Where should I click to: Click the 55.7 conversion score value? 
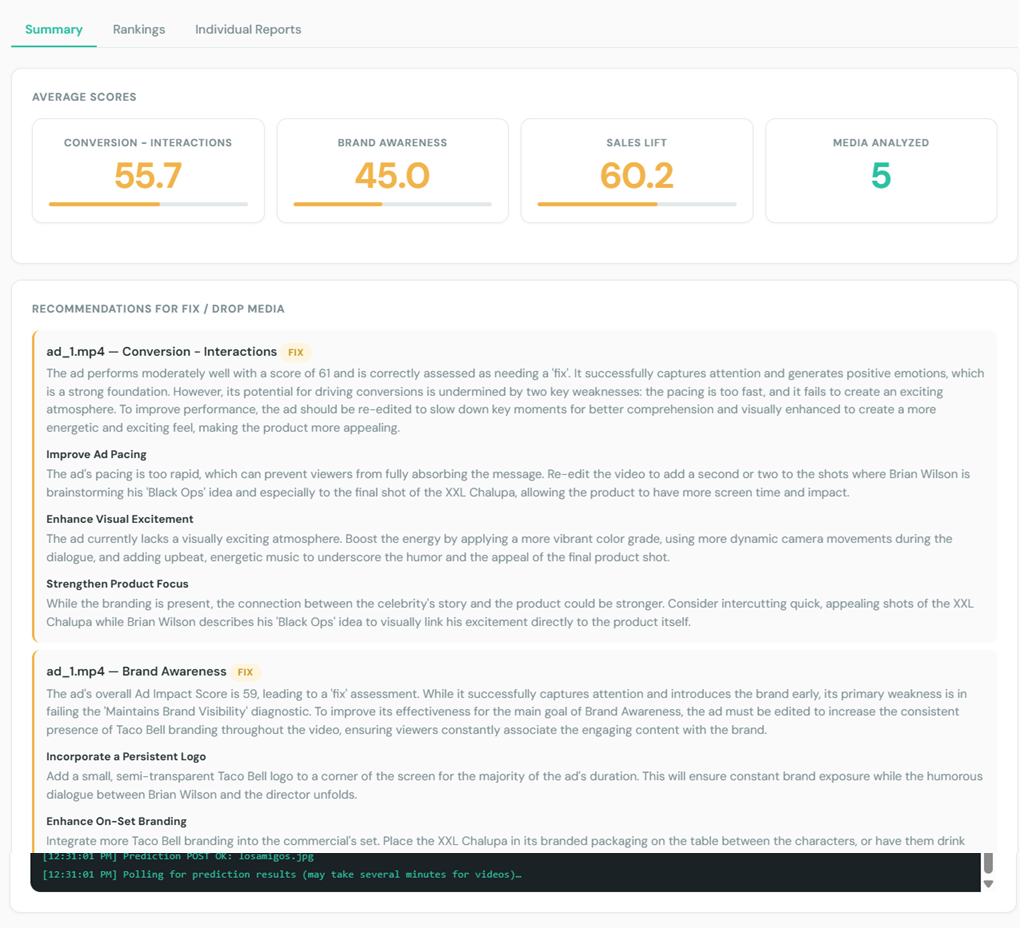(148, 176)
